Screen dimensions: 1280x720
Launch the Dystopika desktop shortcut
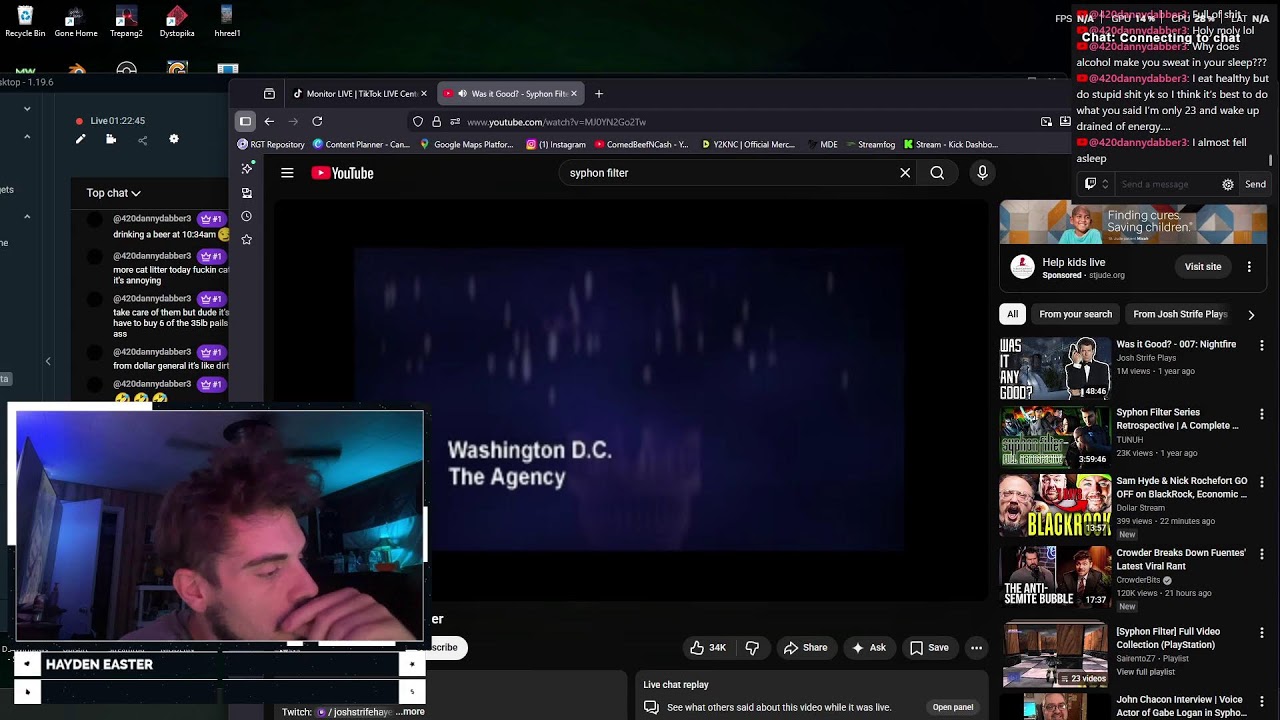(177, 22)
